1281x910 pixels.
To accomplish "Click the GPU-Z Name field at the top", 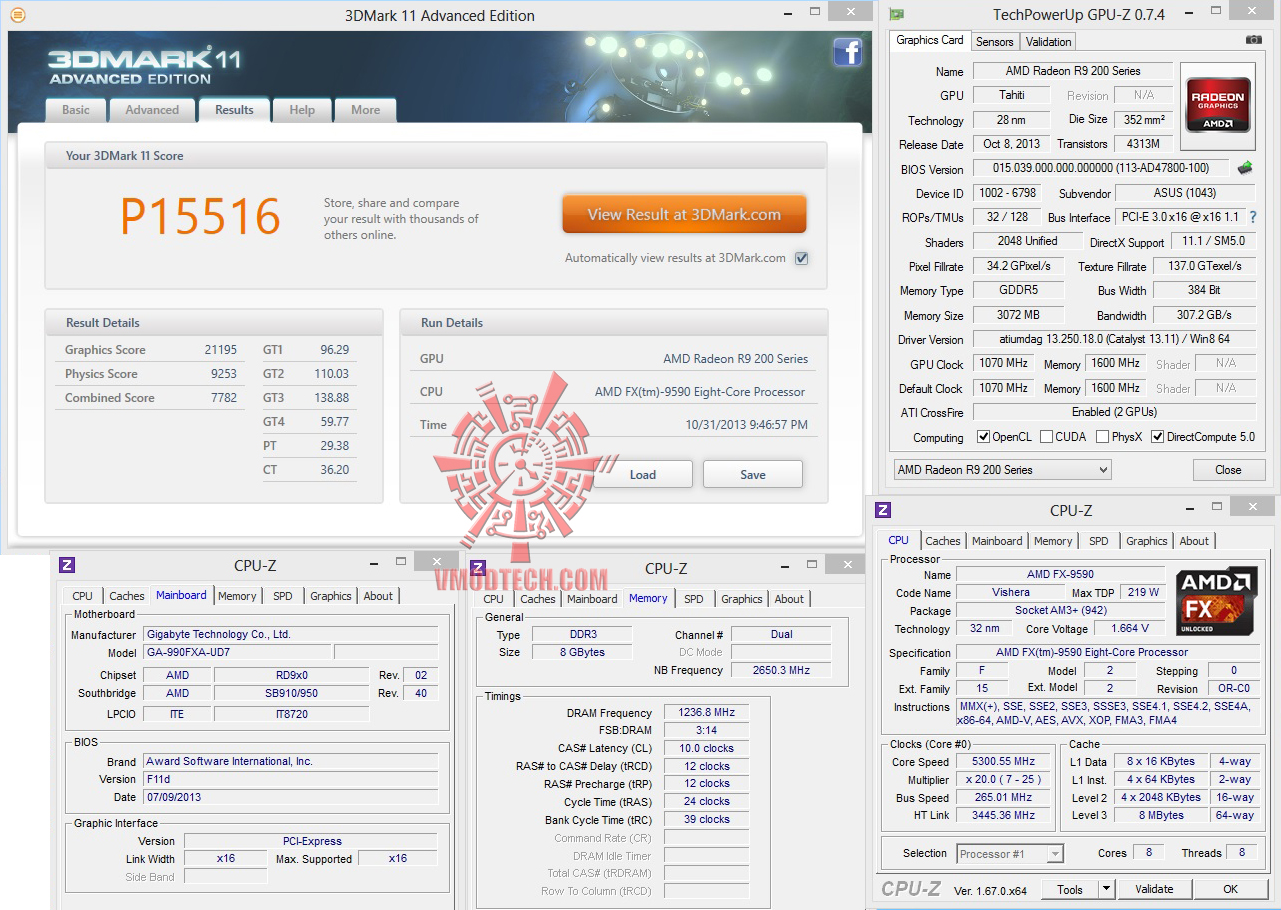I will pyautogui.click(x=1073, y=71).
